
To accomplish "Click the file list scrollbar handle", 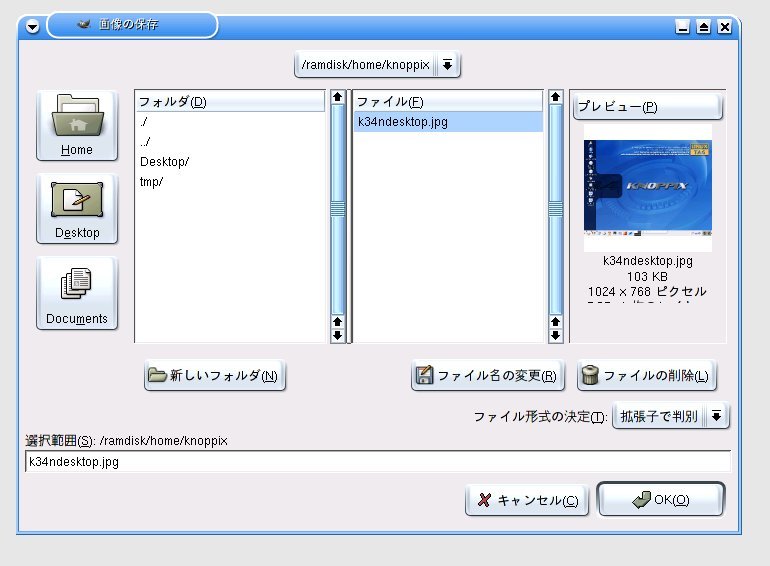I will tap(555, 209).
